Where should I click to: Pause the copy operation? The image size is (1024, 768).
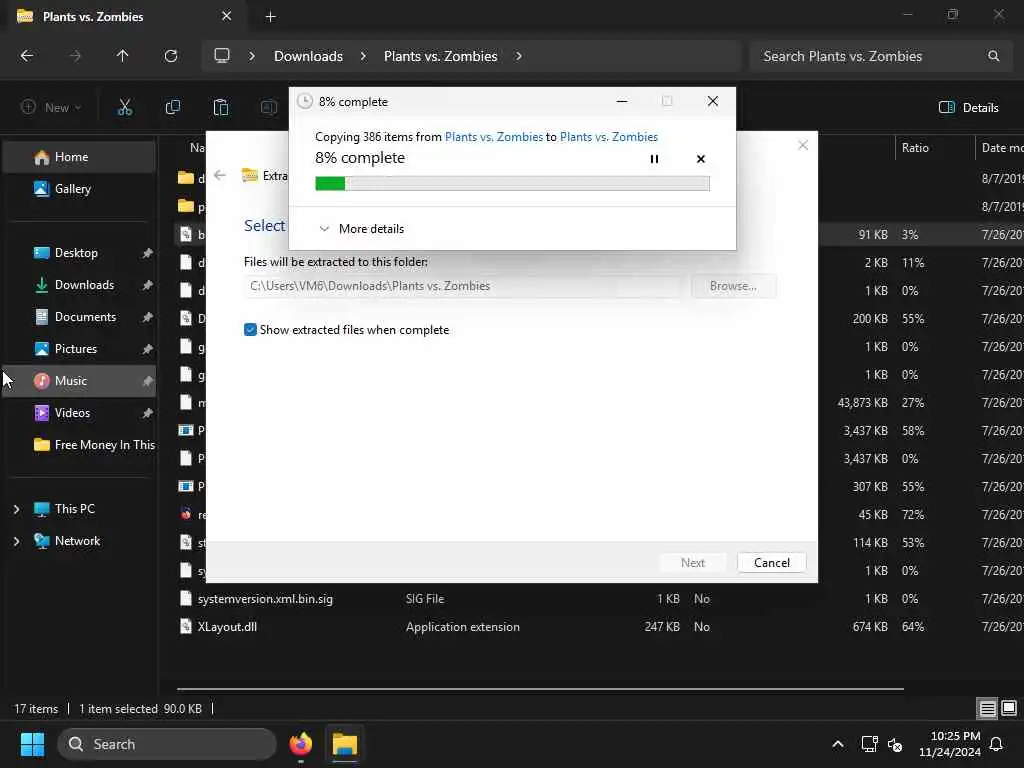[654, 159]
